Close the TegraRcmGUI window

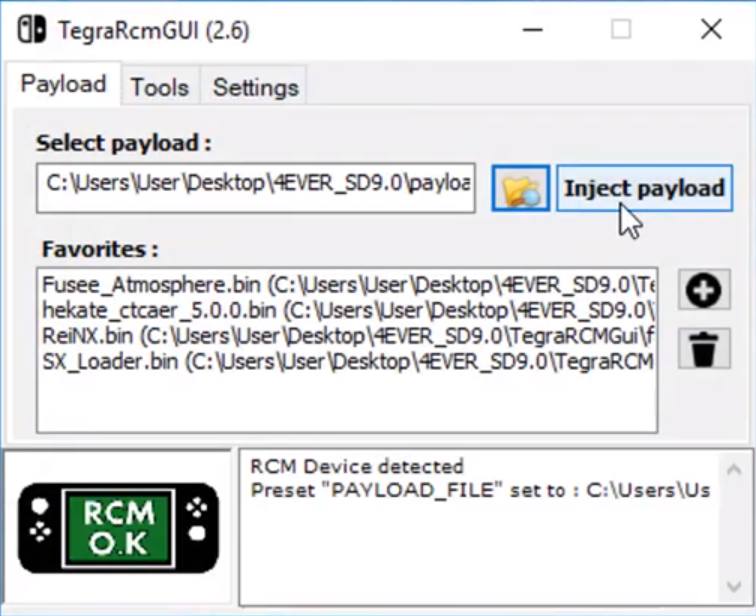711,30
